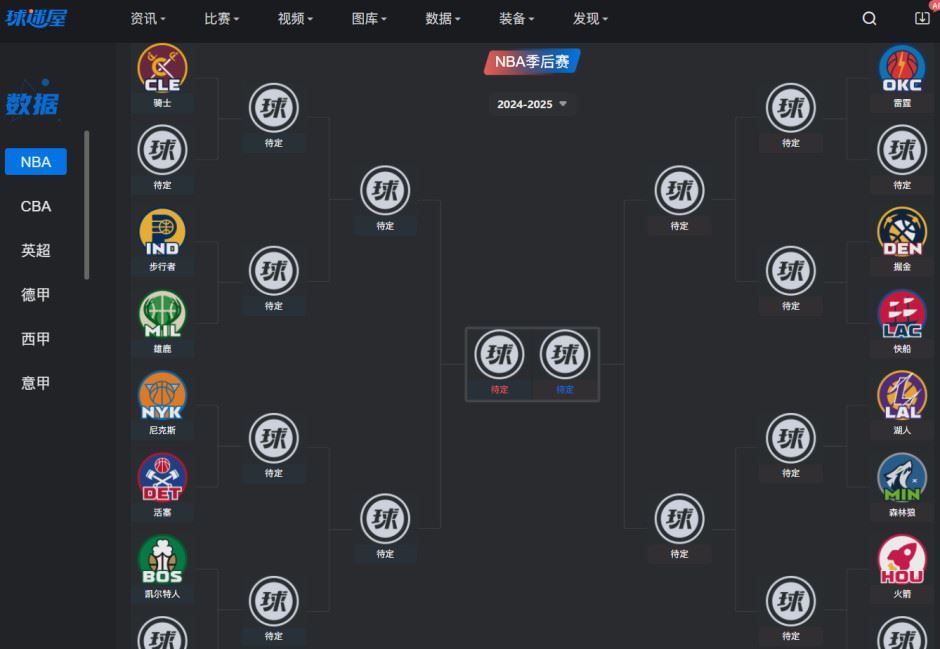The width and height of the screenshot is (940, 649).
Task: Click the sidebar league list scrollbar
Action: coord(87,205)
